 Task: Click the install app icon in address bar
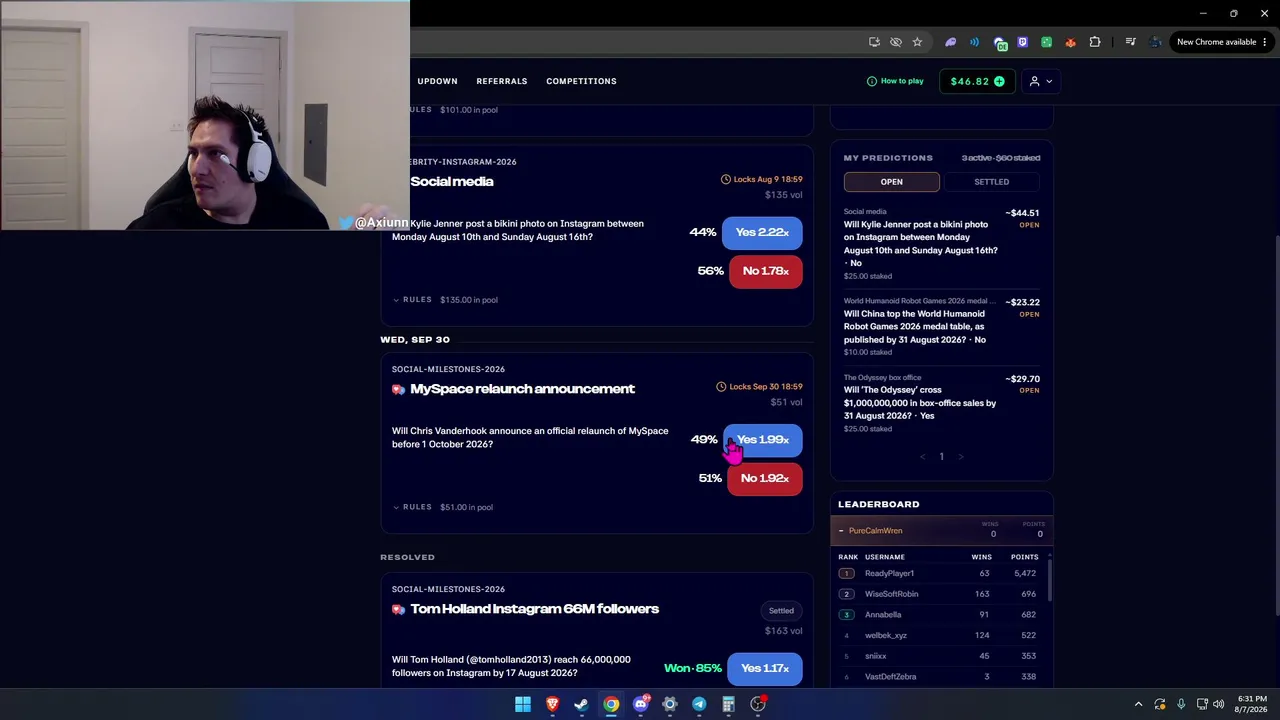coord(874,42)
